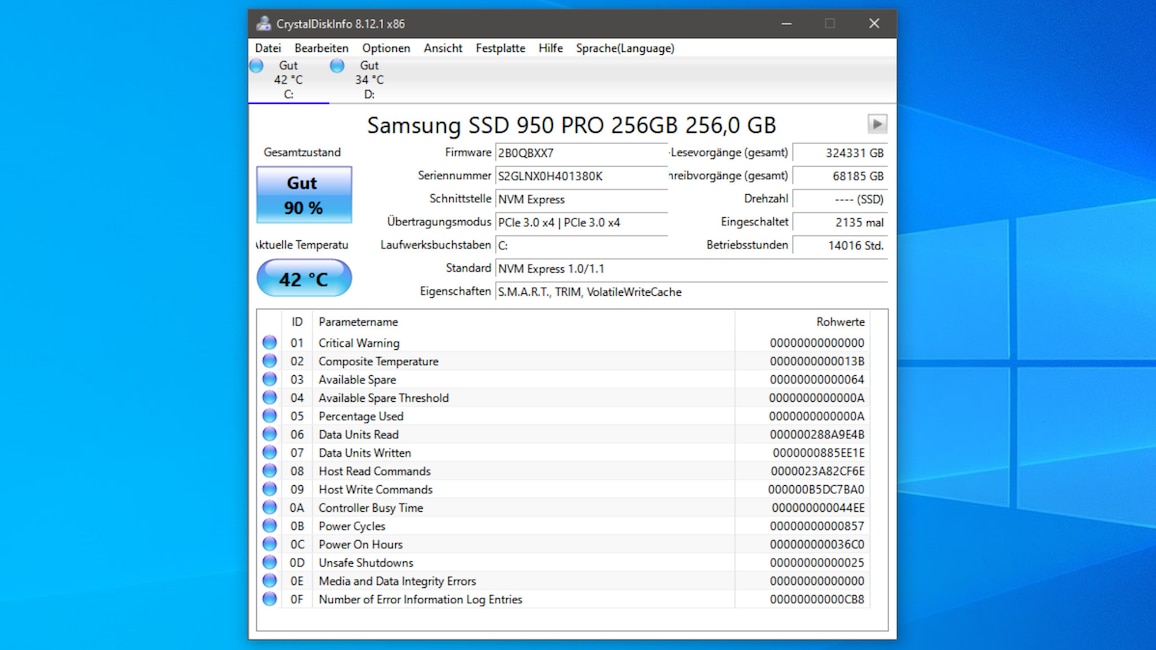Click status orb for Available Spare row
This screenshot has width=1156, height=650.
pos(270,380)
